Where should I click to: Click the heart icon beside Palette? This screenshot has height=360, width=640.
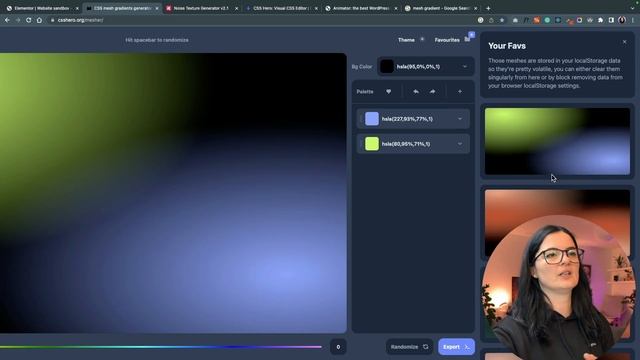point(389,91)
